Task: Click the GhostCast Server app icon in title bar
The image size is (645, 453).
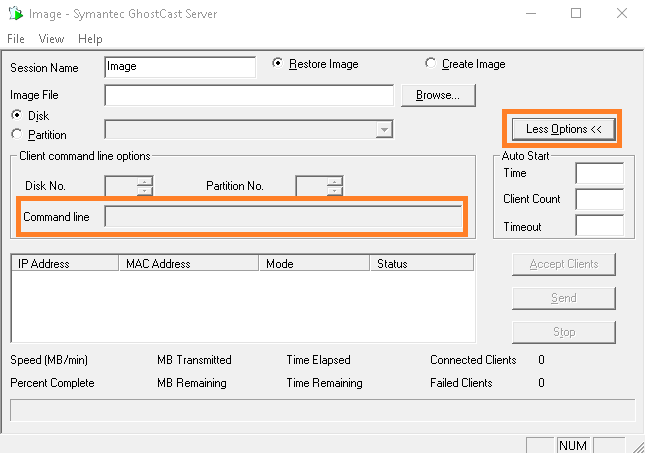Action: click(16, 14)
